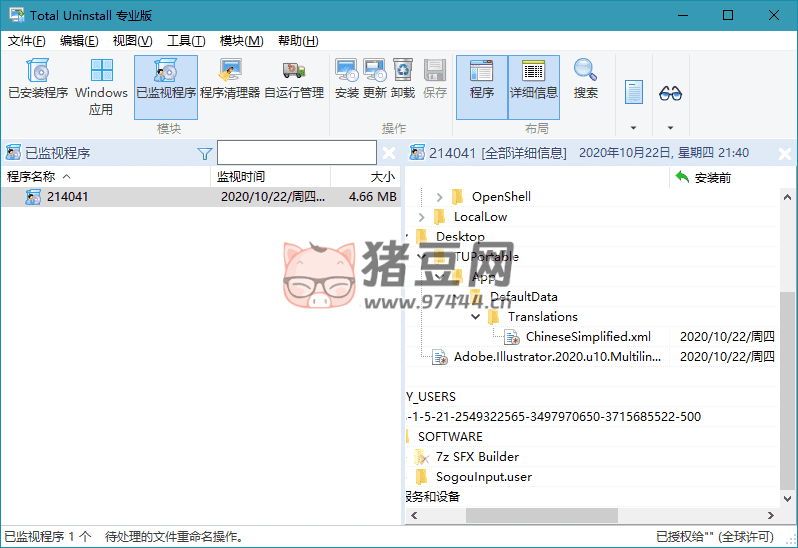Click the 卸载 (Uninstall) recycle icon
Image resolution: width=798 pixels, height=548 pixels.
coord(402,79)
